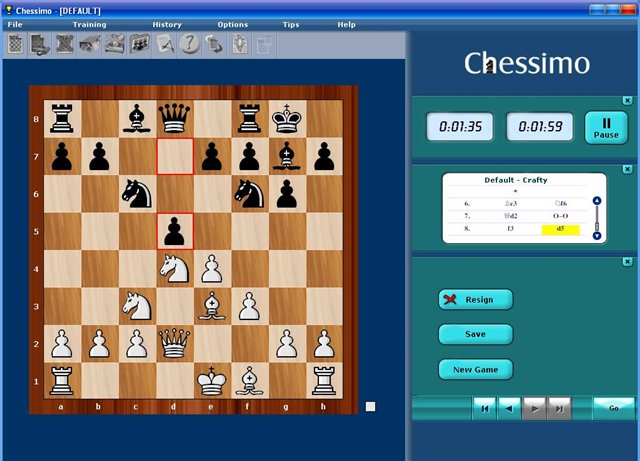640x461 pixels.
Task: Open the Tips menu
Action: pyautogui.click(x=291, y=24)
